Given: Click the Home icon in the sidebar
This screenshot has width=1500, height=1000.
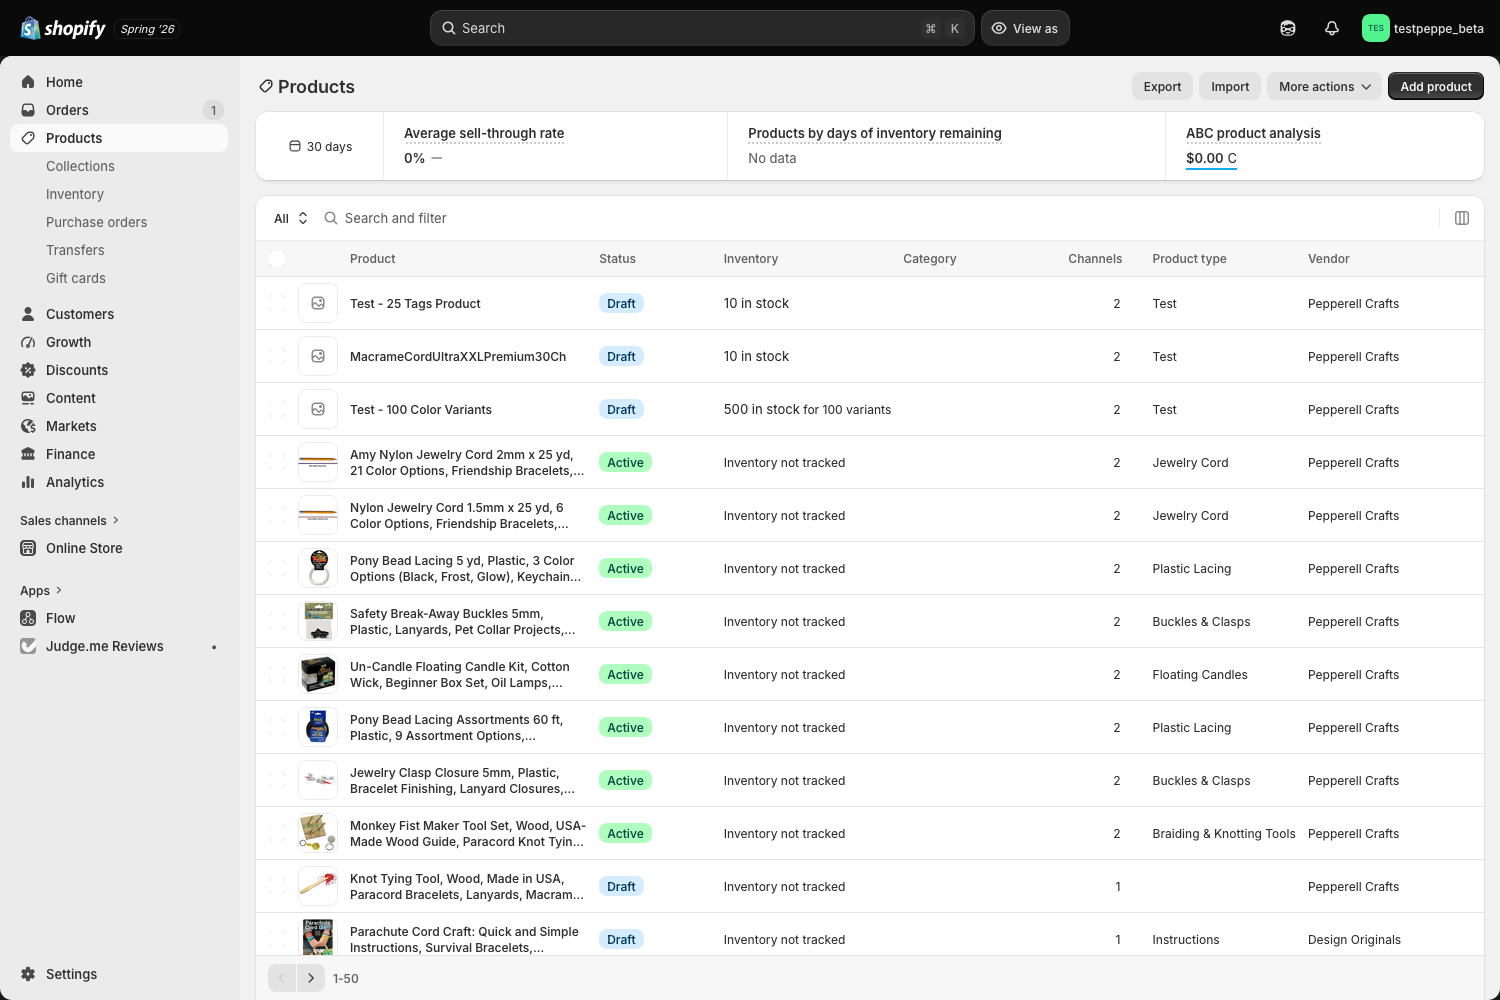Looking at the screenshot, I should pos(28,82).
